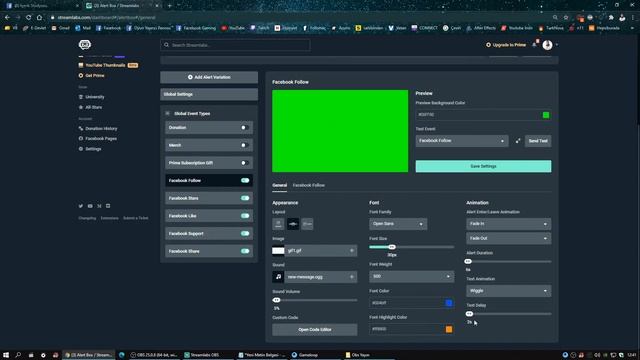Toggle the Merch event switch
This screenshot has width=640, height=360.
click(244, 145)
